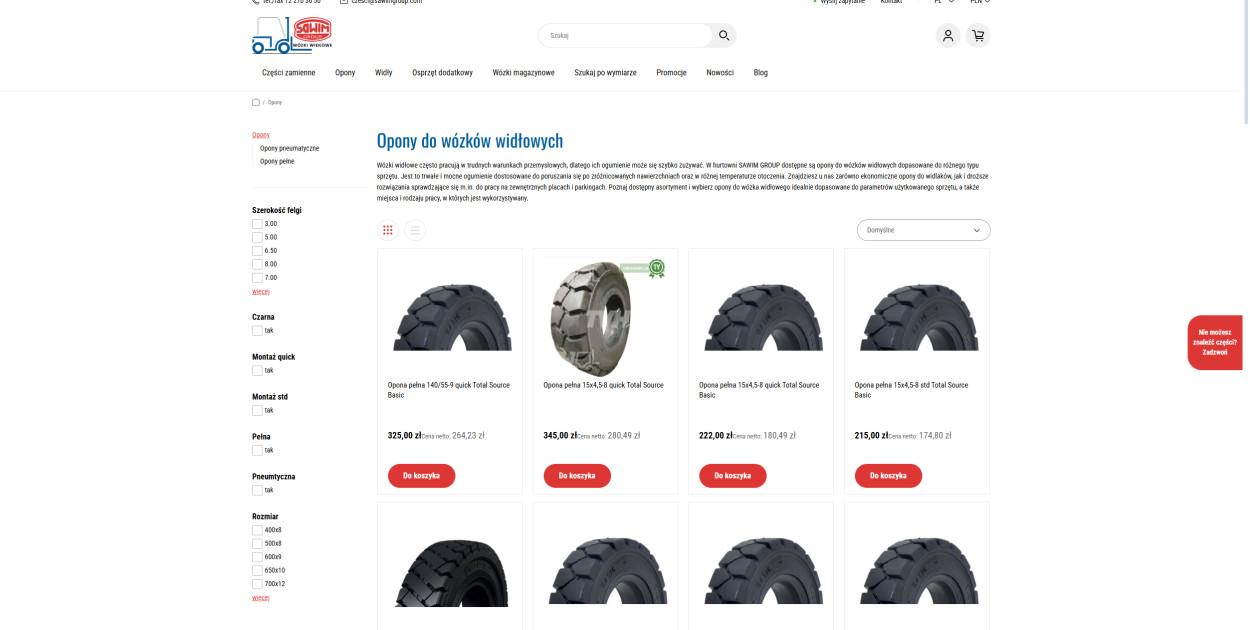The height and width of the screenshot is (630, 1250).
Task: Click the SAWIM forklift logo
Action: pos(292,35)
